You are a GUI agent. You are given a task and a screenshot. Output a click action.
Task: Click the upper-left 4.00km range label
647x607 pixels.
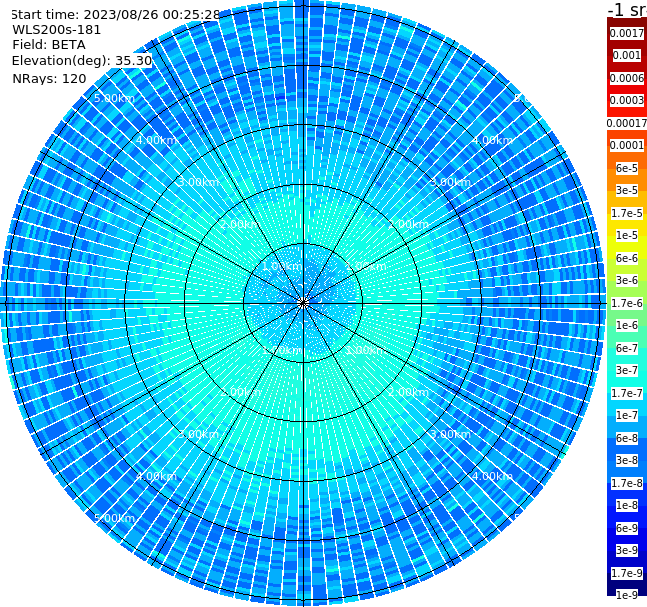point(156,140)
